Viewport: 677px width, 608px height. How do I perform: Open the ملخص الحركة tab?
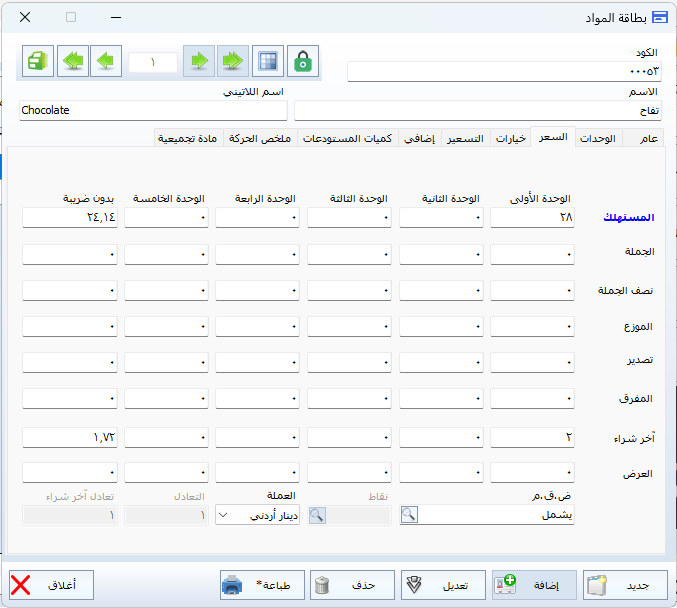tap(260, 138)
